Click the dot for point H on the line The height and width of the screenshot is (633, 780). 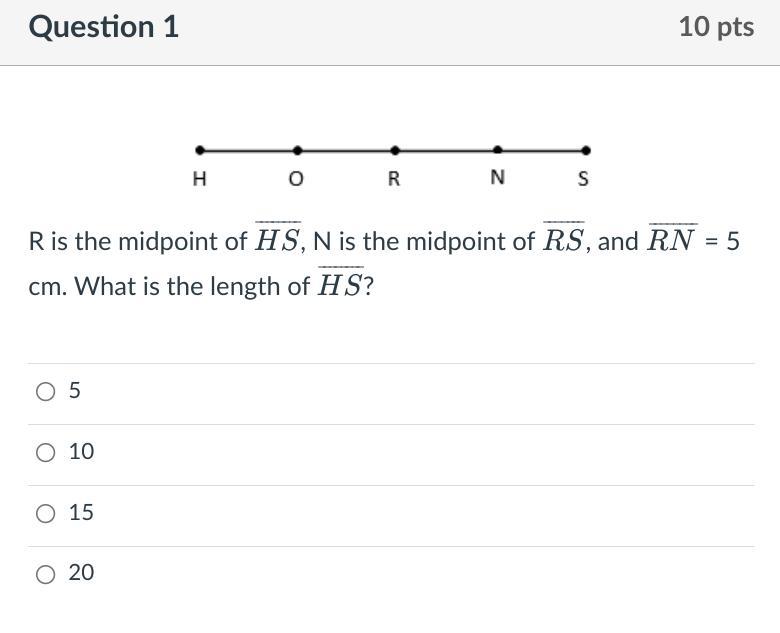(200, 151)
